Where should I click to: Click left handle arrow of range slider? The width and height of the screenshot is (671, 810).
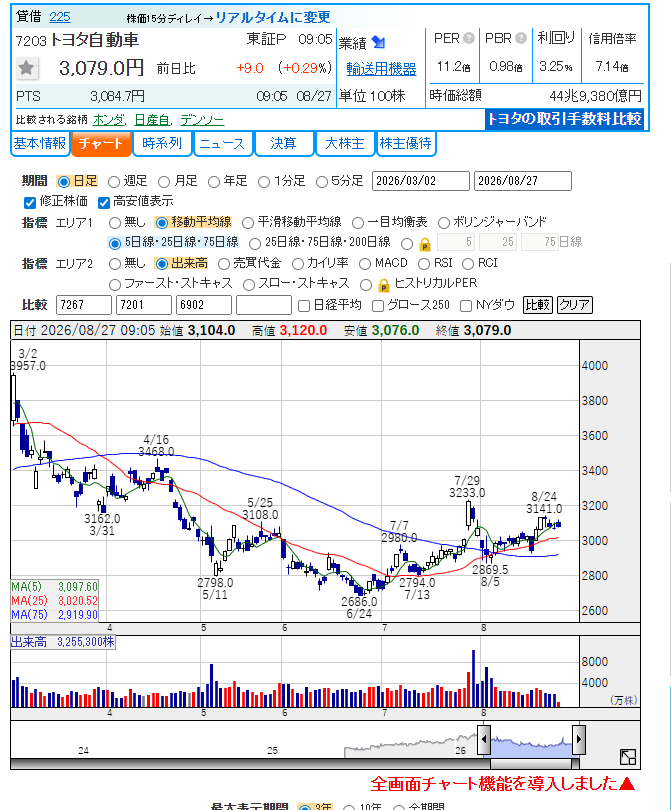point(483,739)
